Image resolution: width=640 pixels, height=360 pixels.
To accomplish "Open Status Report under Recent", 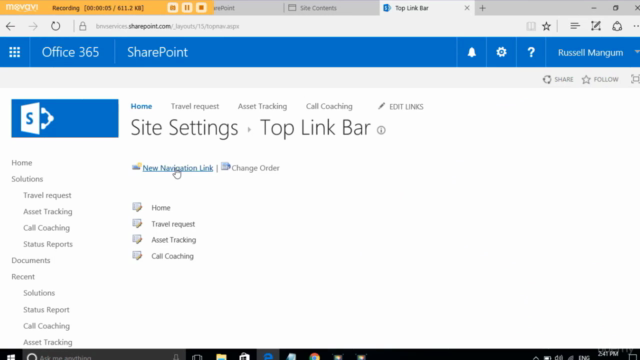I will coord(46,309).
